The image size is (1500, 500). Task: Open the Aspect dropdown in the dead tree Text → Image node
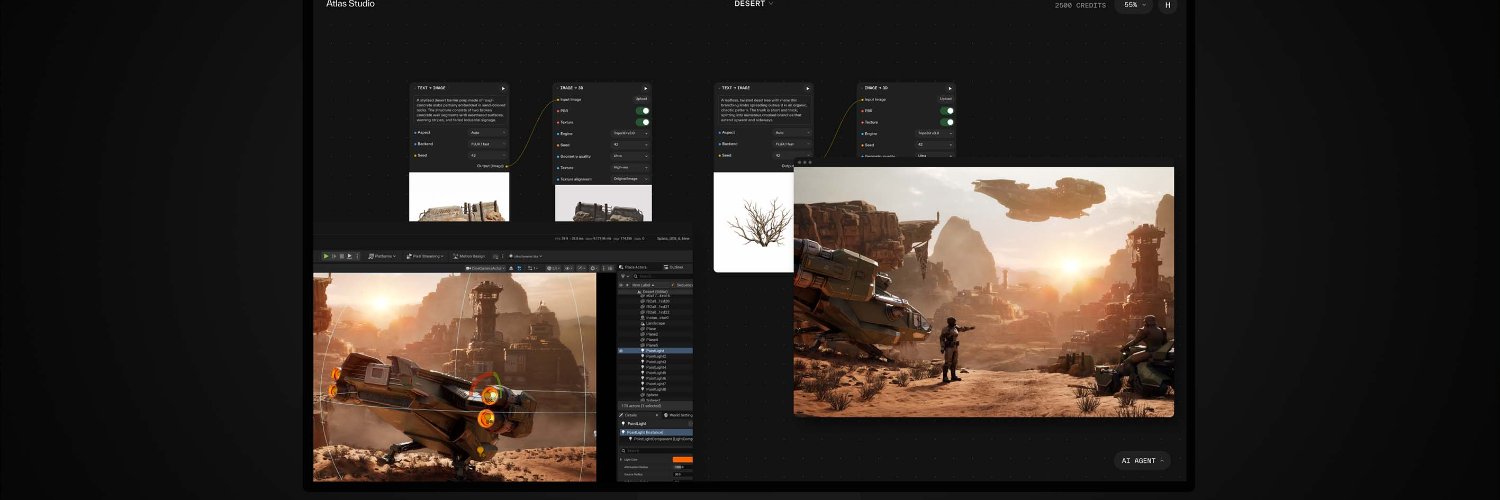tap(792, 132)
